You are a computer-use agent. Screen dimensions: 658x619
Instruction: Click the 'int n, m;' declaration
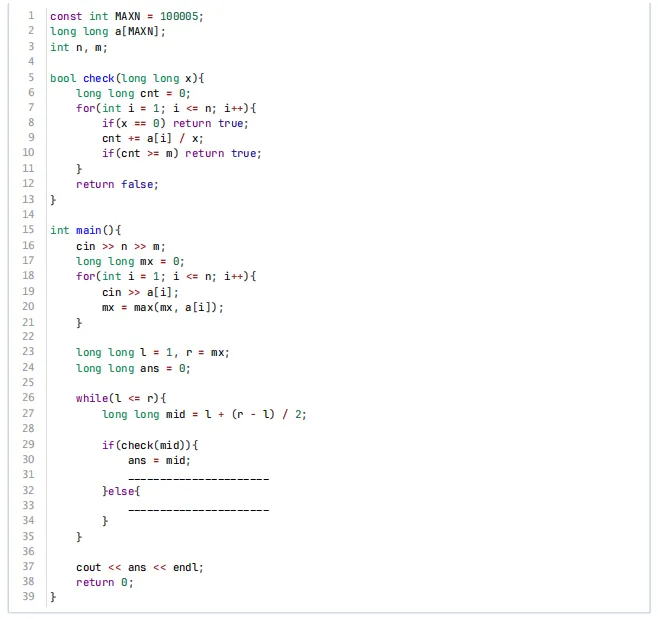click(x=79, y=47)
